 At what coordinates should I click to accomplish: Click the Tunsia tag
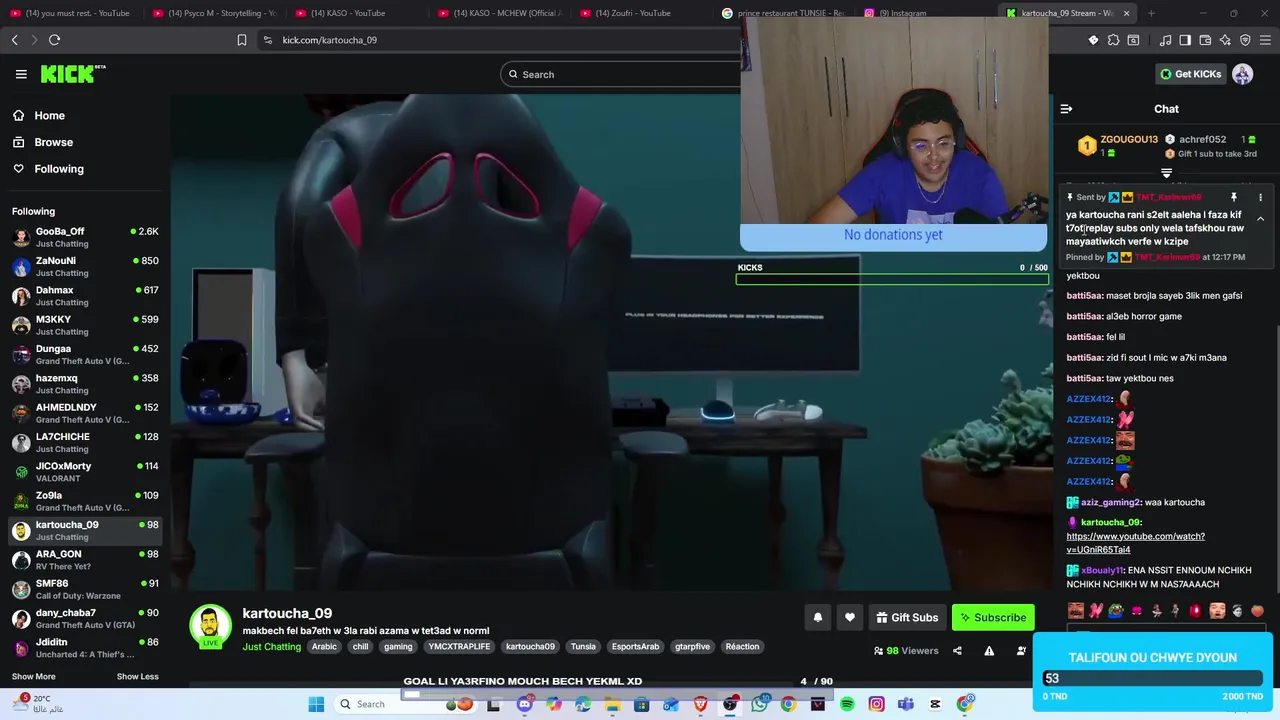[583, 647]
